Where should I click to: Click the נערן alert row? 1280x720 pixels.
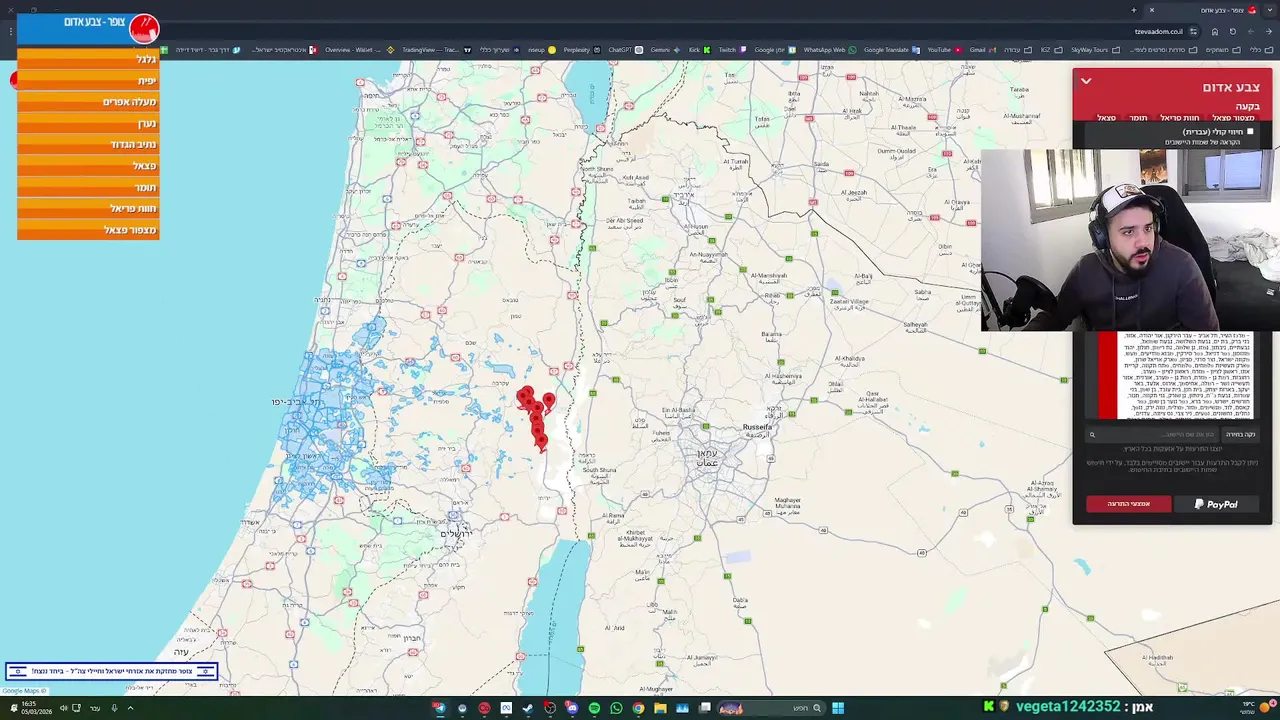click(x=88, y=123)
